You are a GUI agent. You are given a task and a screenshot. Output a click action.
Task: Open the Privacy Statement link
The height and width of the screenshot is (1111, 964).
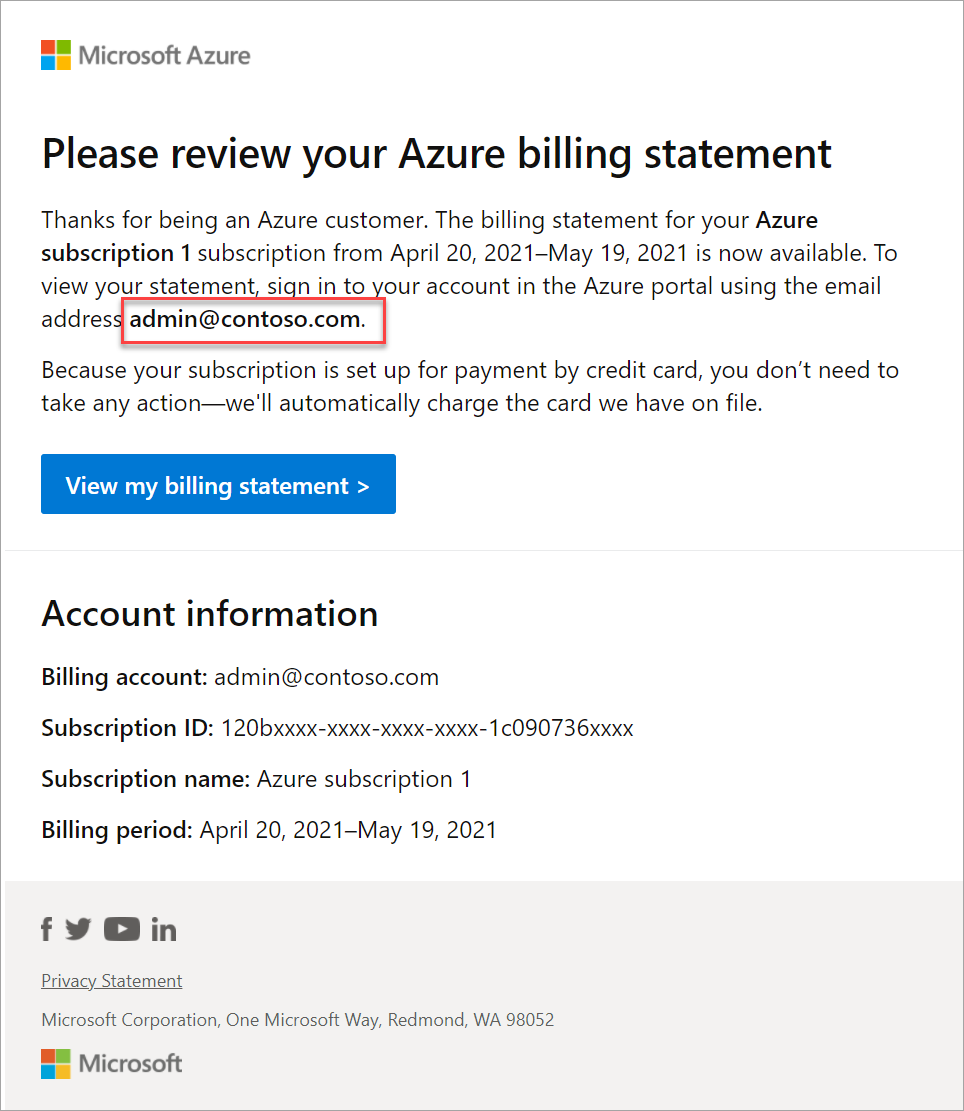point(111,980)
